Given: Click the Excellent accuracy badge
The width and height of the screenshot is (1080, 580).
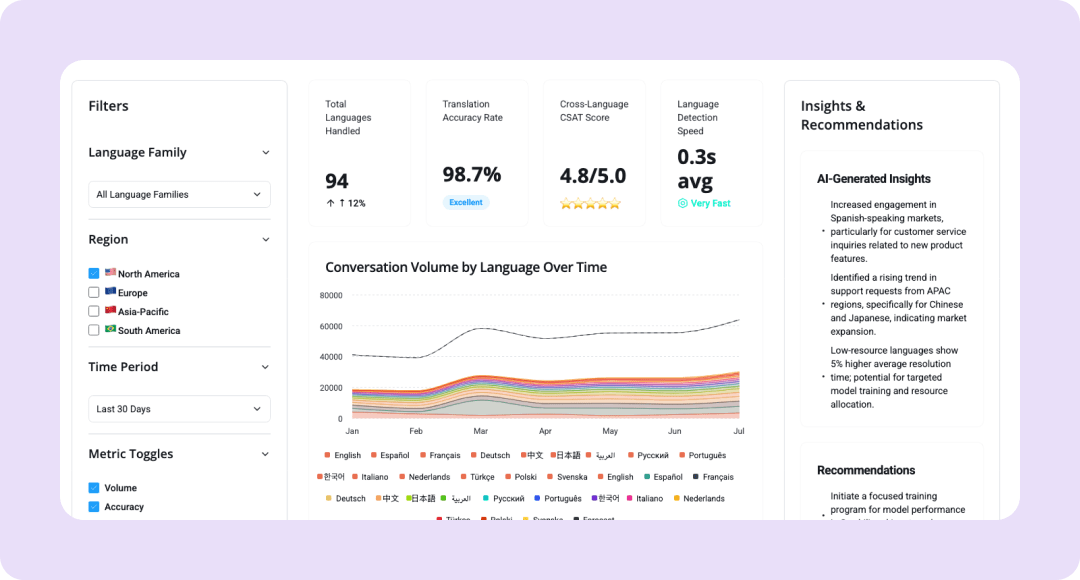Looking at the screenshot, I should [465, 203].
